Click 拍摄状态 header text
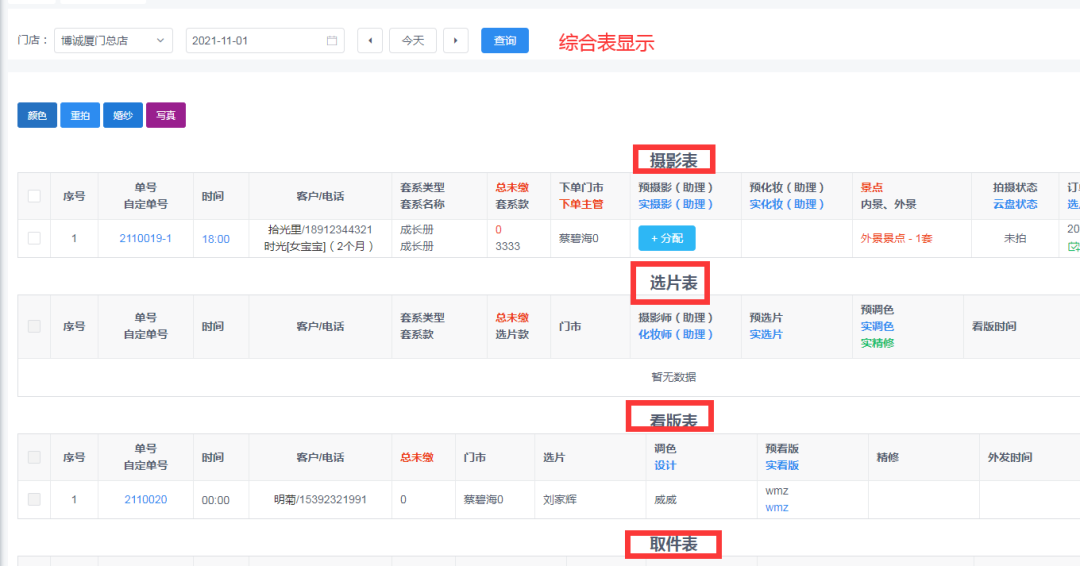The height and width of the screenshot is (566, 1080). pos(1015,187)
